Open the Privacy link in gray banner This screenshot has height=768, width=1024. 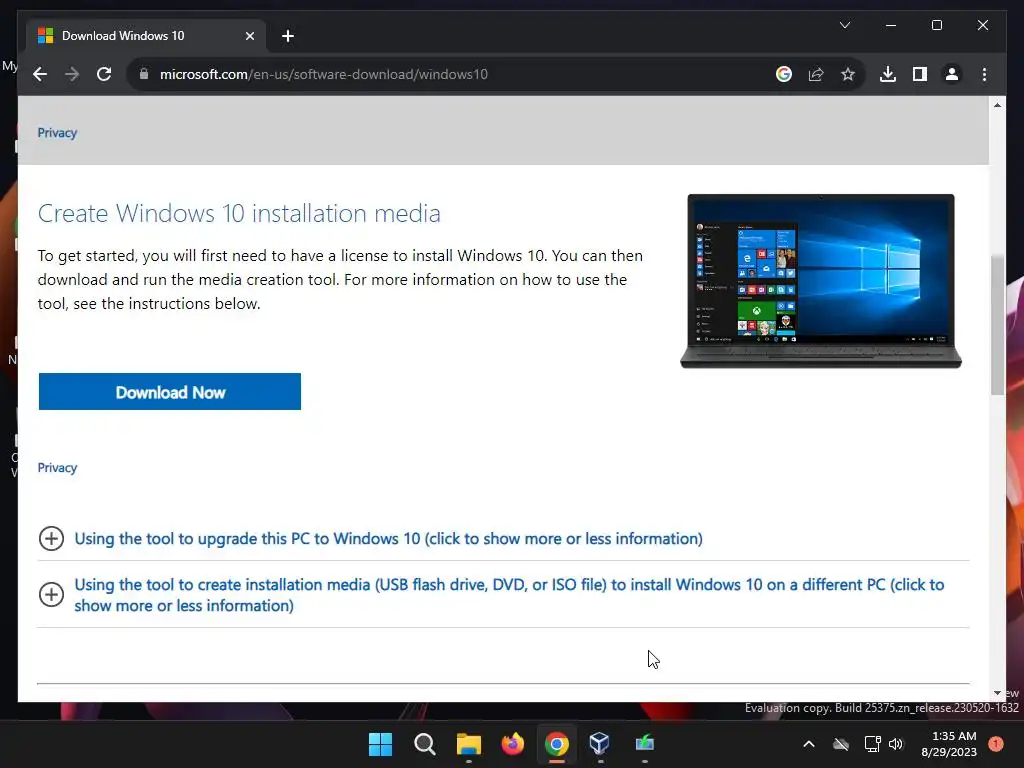(57, 133)
